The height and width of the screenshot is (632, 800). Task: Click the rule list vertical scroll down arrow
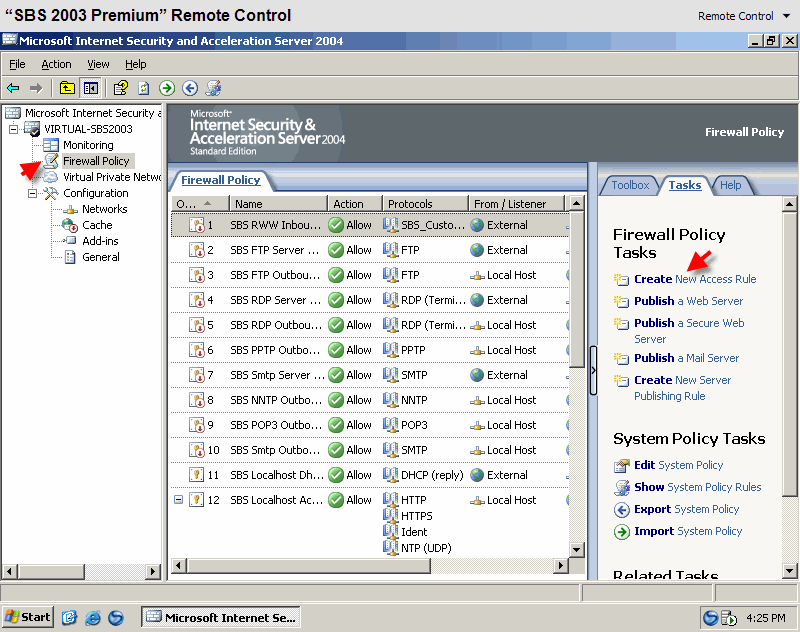tap(577, 550)
